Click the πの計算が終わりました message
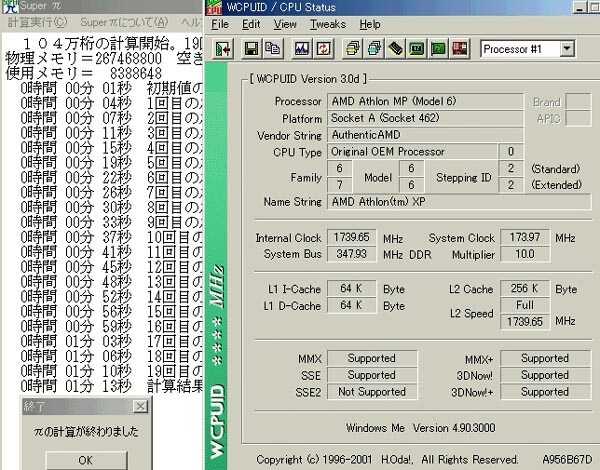Screen dimensions: 600x470 (x=86, y=432)
